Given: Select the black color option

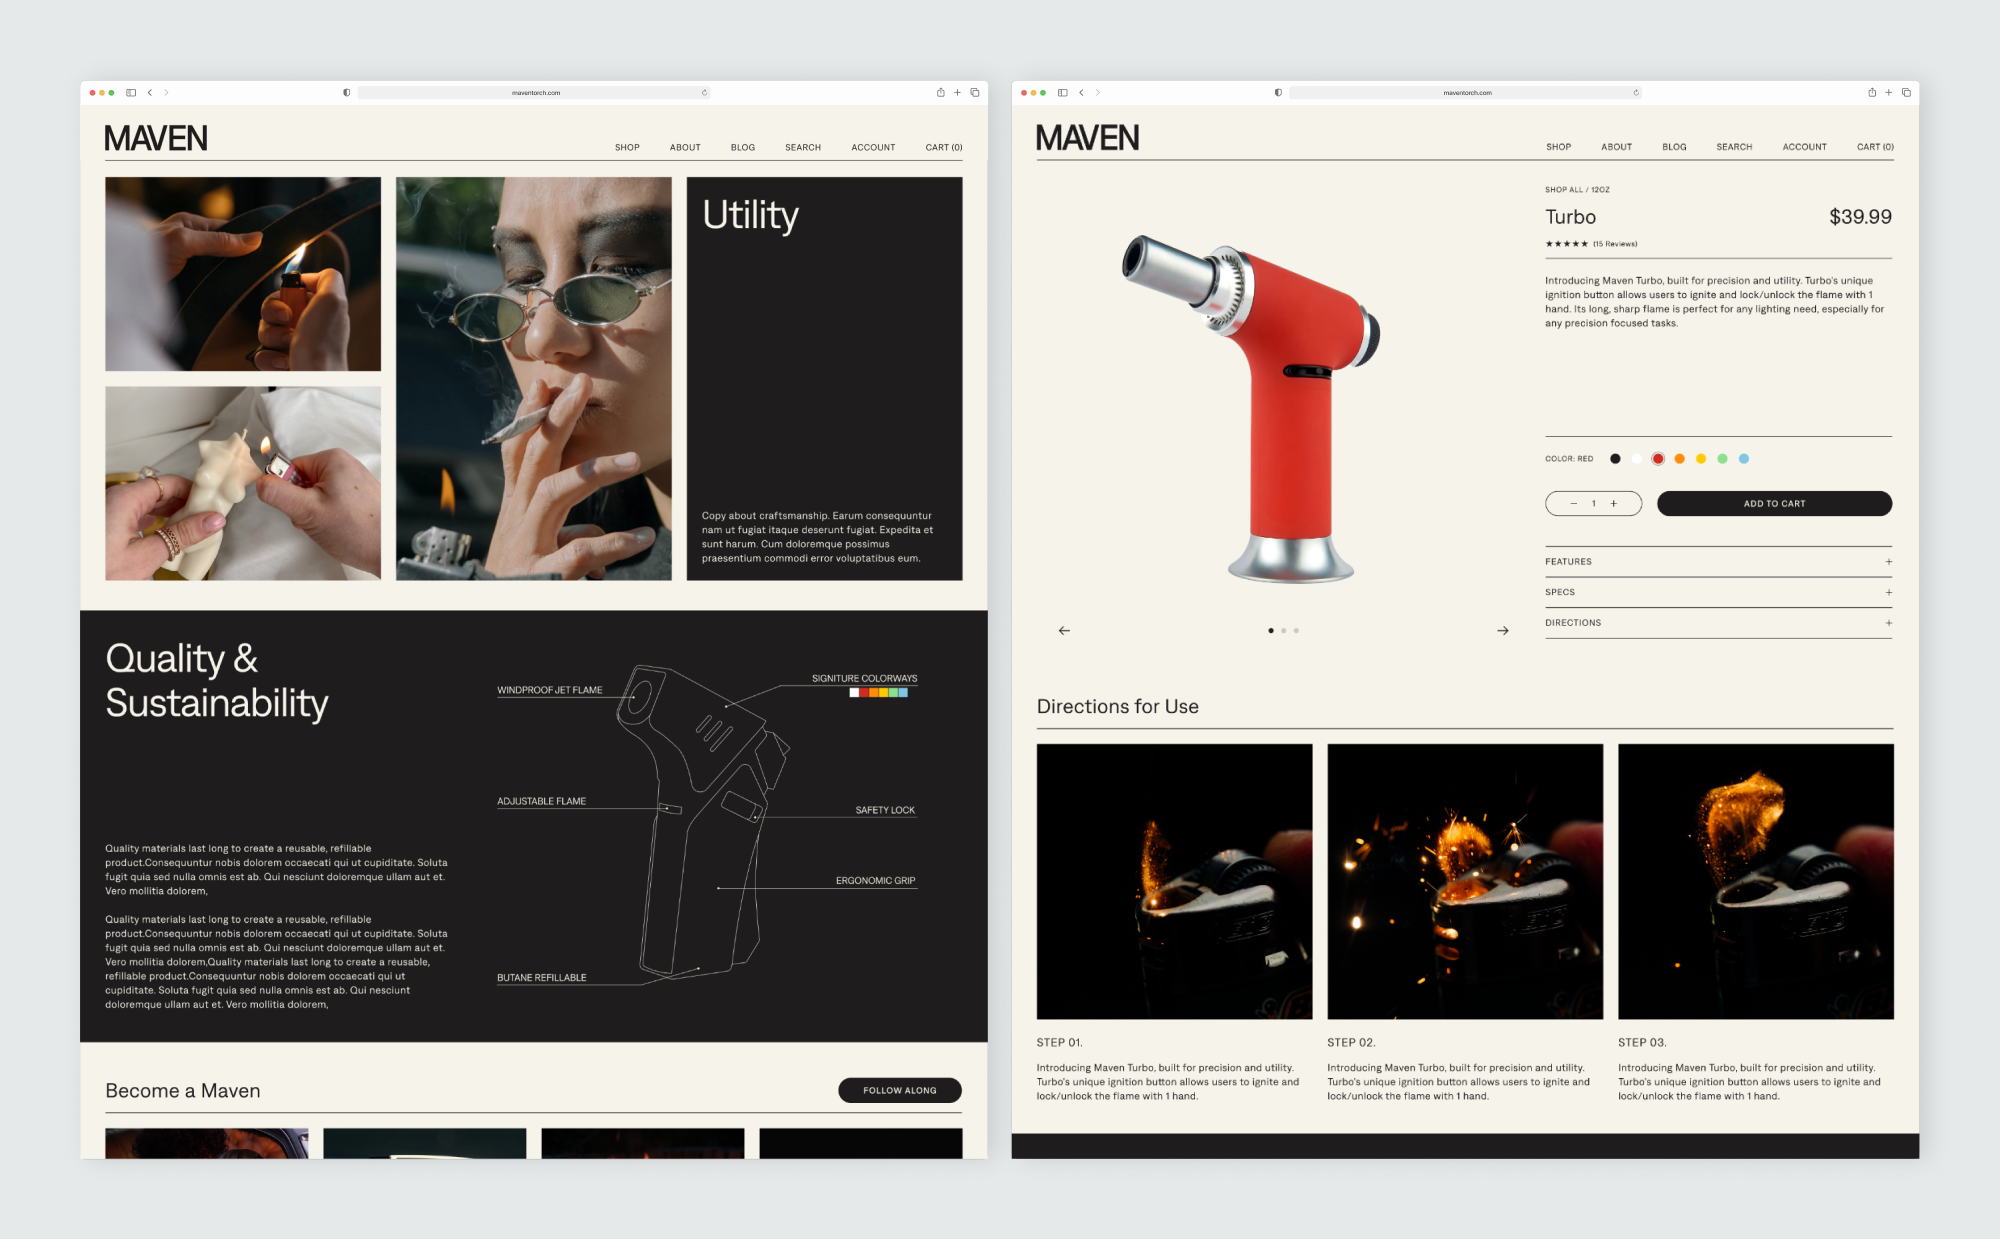Looking at the screenshot, I should [x=1615, y=459].
